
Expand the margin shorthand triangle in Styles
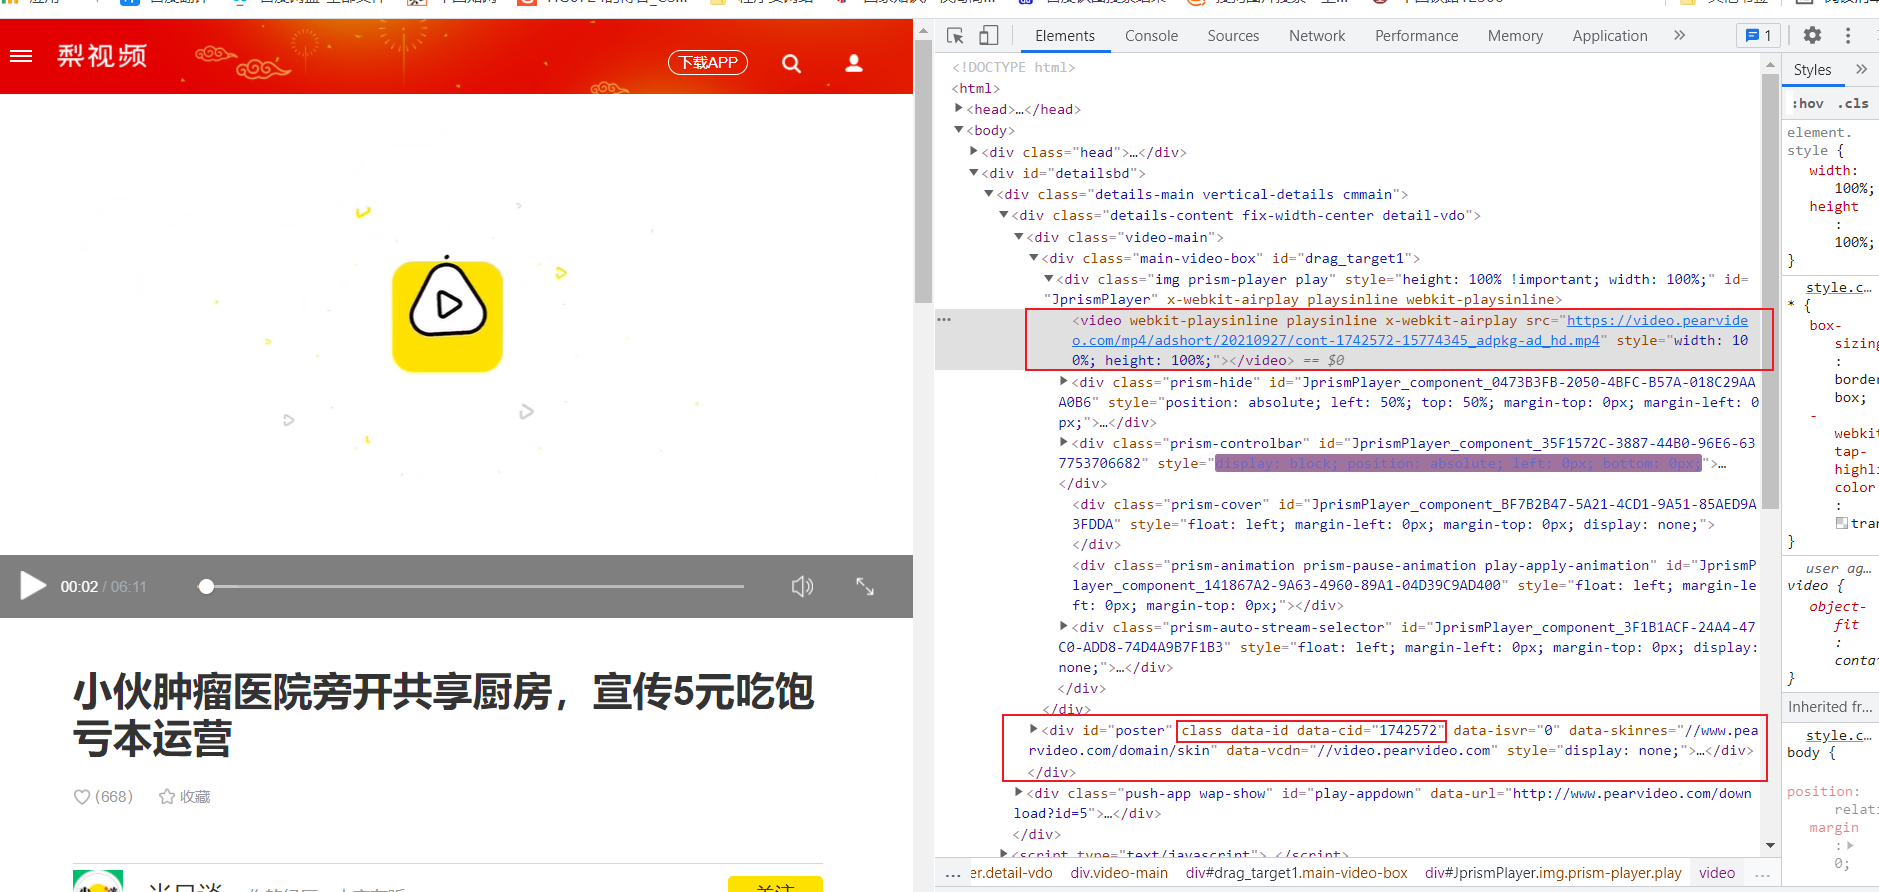1850,846
